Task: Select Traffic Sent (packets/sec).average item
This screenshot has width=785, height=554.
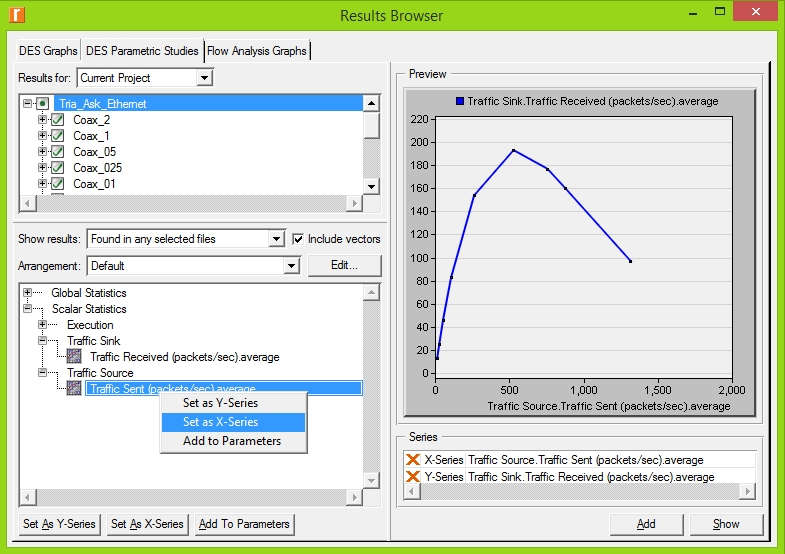Action: [223, 388]
